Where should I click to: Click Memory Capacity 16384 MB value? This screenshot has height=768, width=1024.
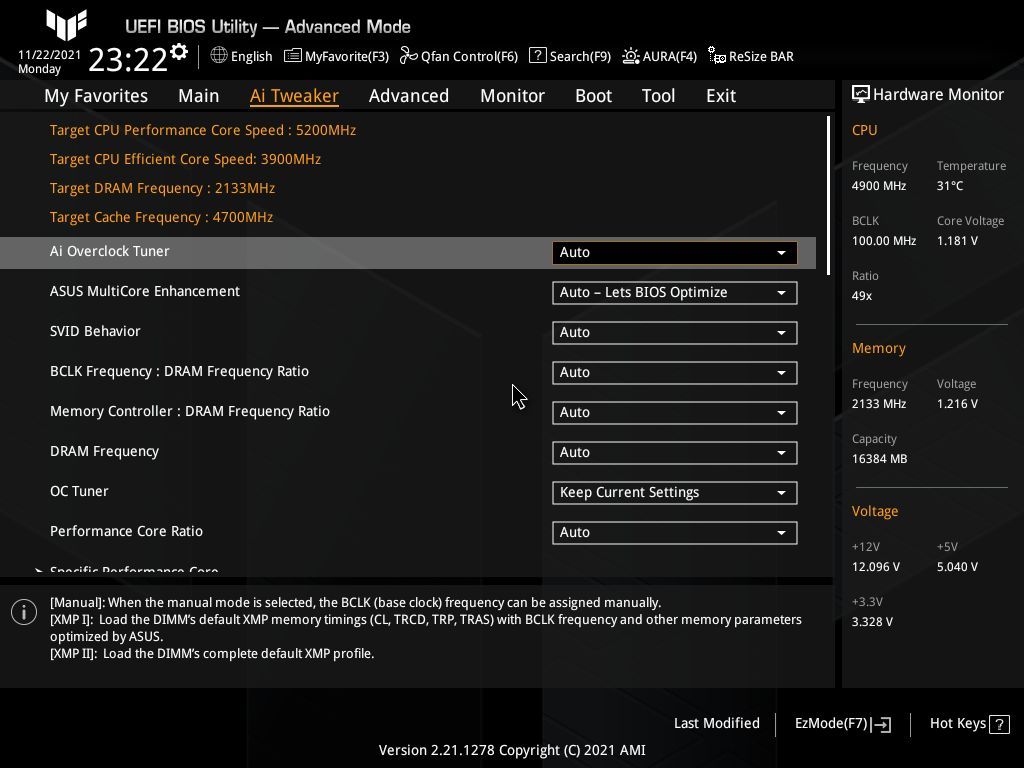[x=880, y=459]
